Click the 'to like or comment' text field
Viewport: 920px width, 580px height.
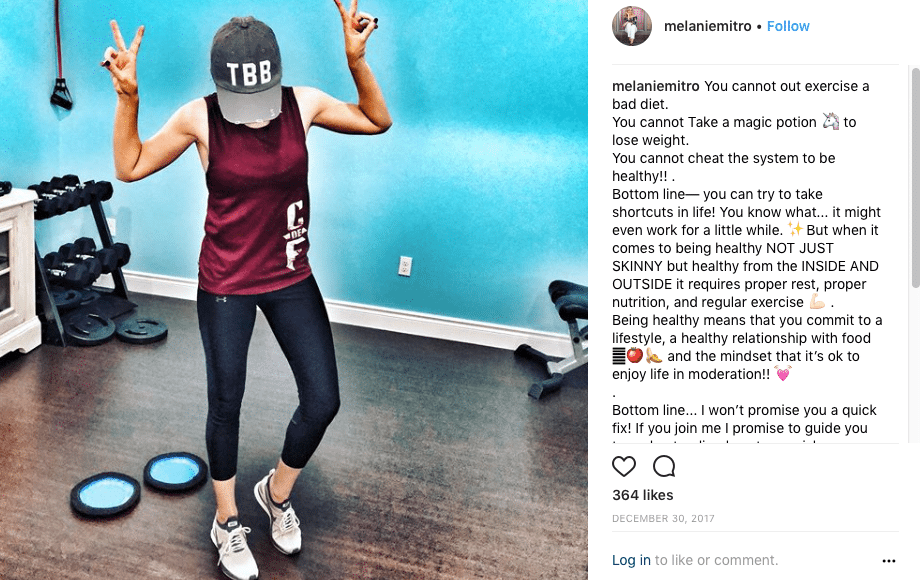[x=716, y=560]
